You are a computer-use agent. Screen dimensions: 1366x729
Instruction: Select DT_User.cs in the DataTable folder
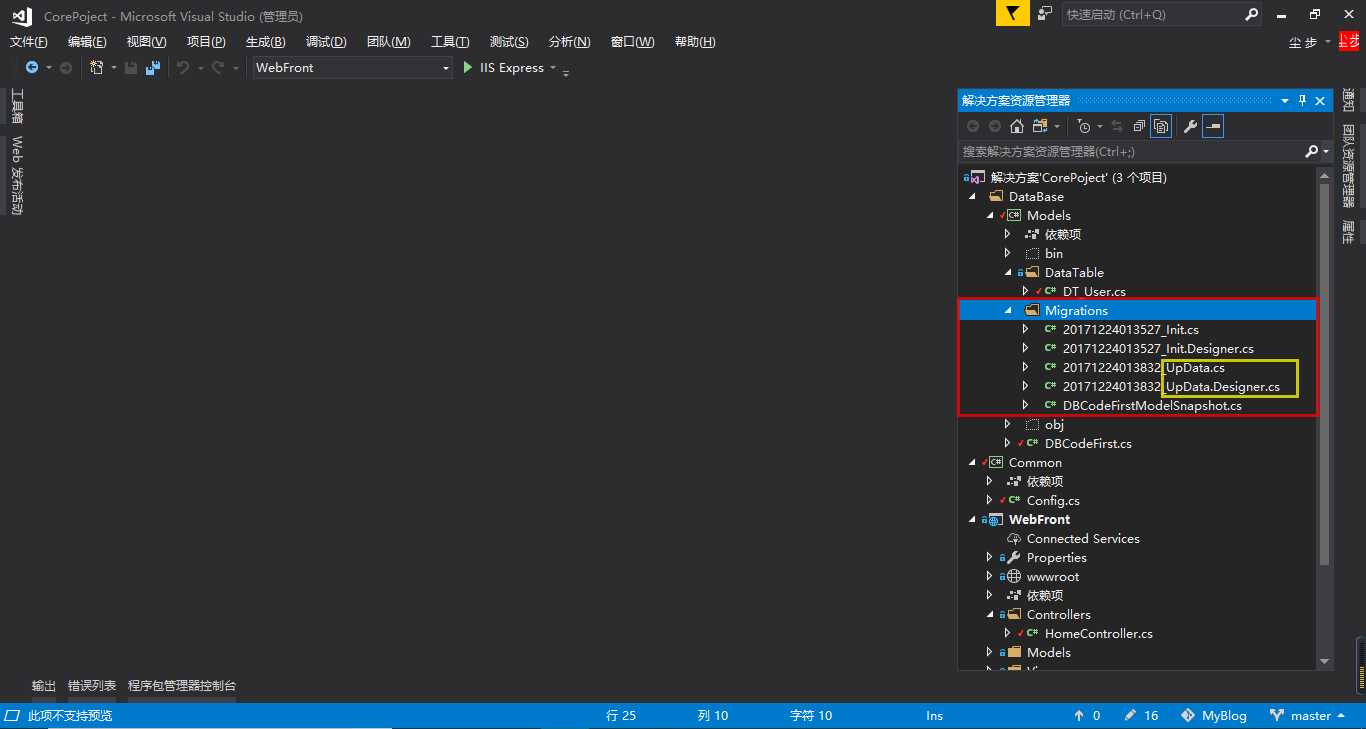point(1094,292)
